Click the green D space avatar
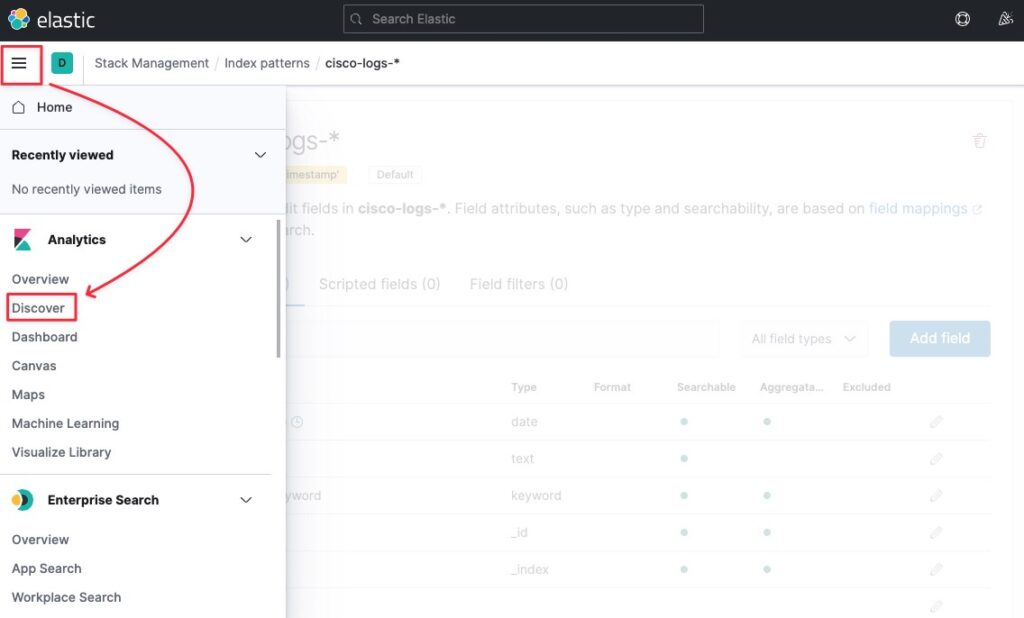 click(62, 63)
